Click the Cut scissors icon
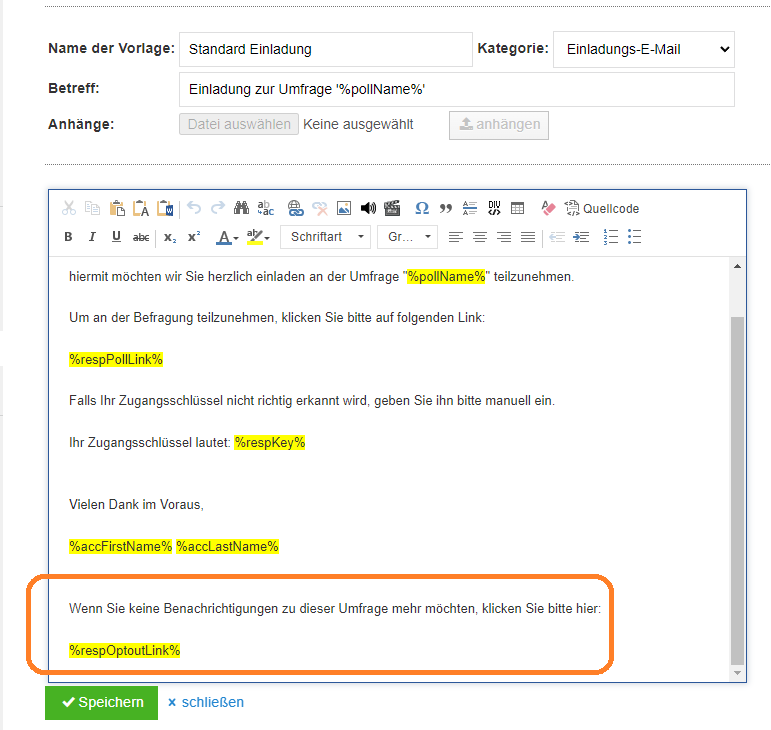This screenshot has height=730, width=771. [x=69, y=208]
